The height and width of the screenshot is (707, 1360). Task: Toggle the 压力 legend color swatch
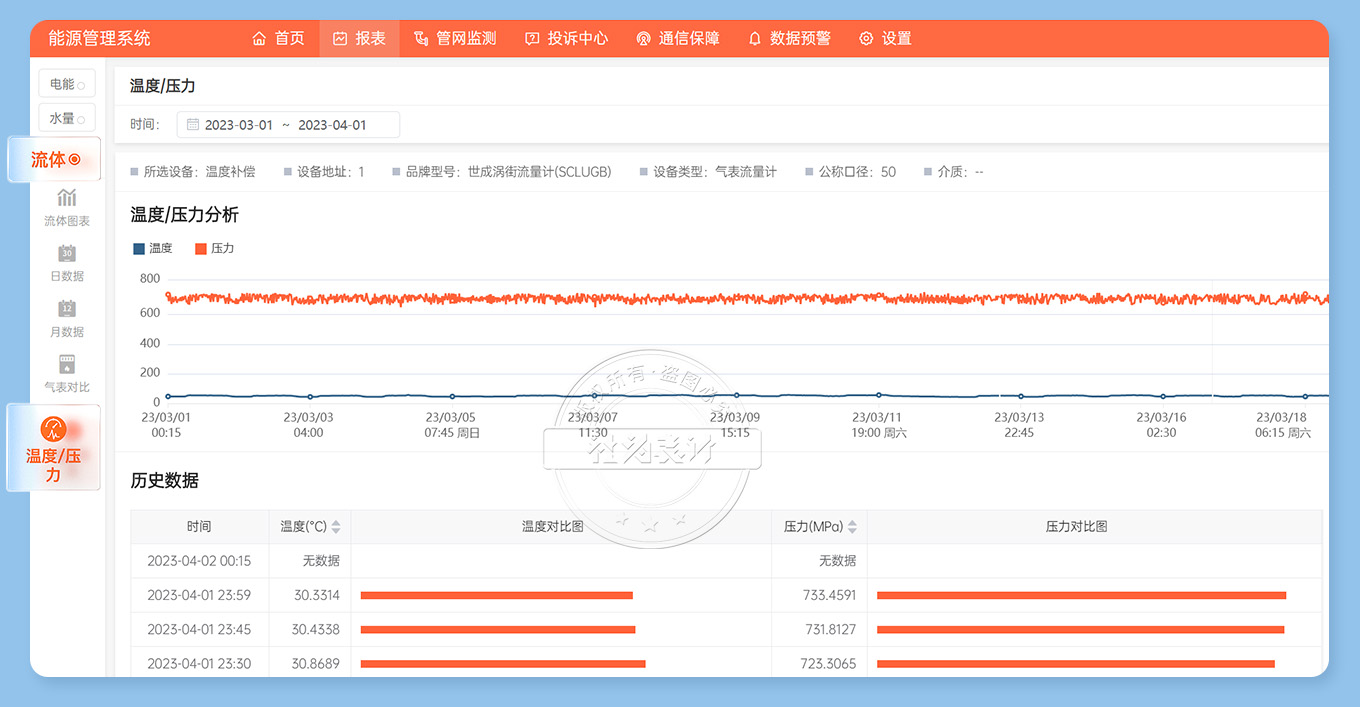(x=200, y=249)
